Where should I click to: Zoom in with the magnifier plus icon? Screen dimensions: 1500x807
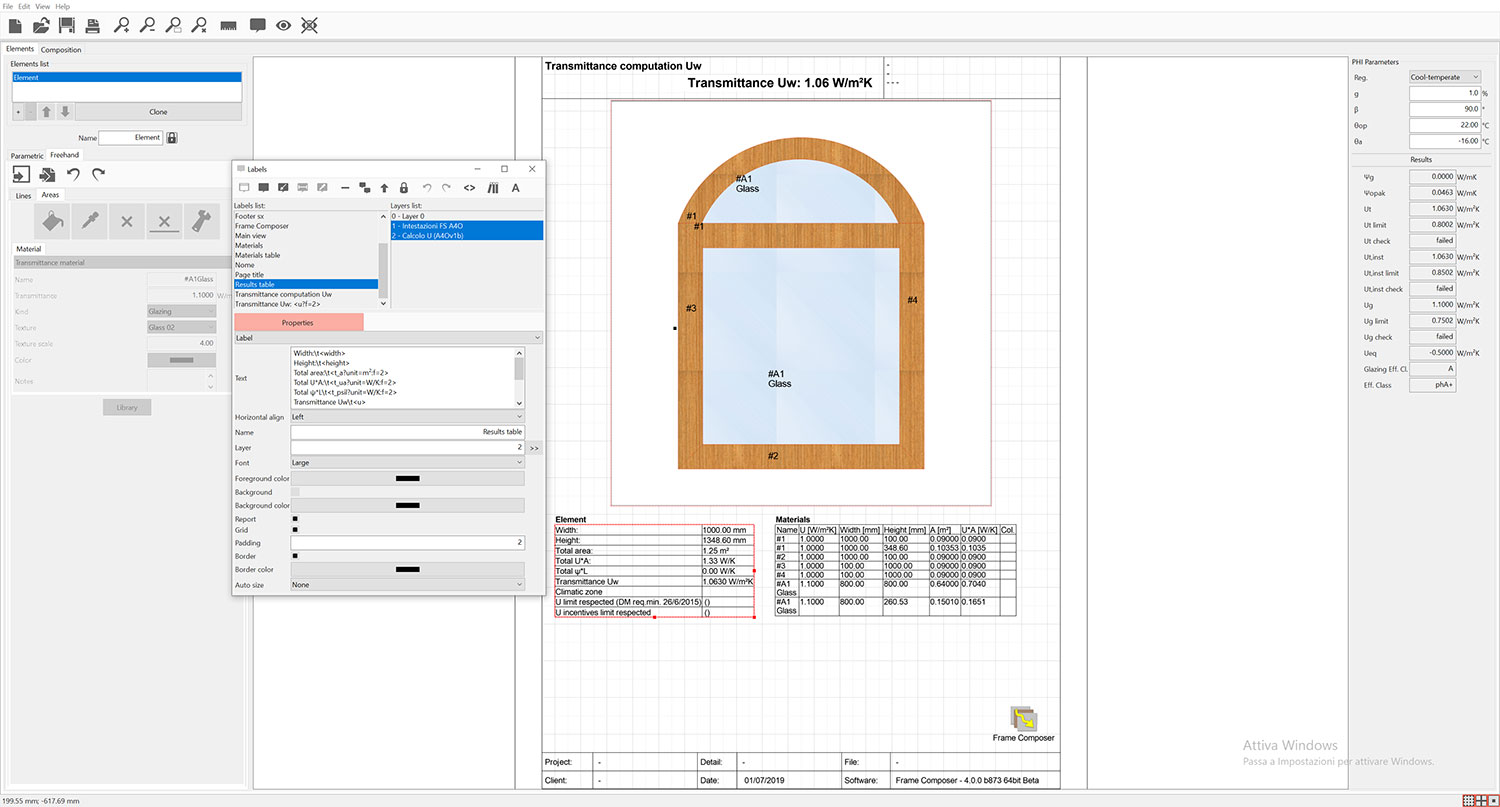point(122,25)
